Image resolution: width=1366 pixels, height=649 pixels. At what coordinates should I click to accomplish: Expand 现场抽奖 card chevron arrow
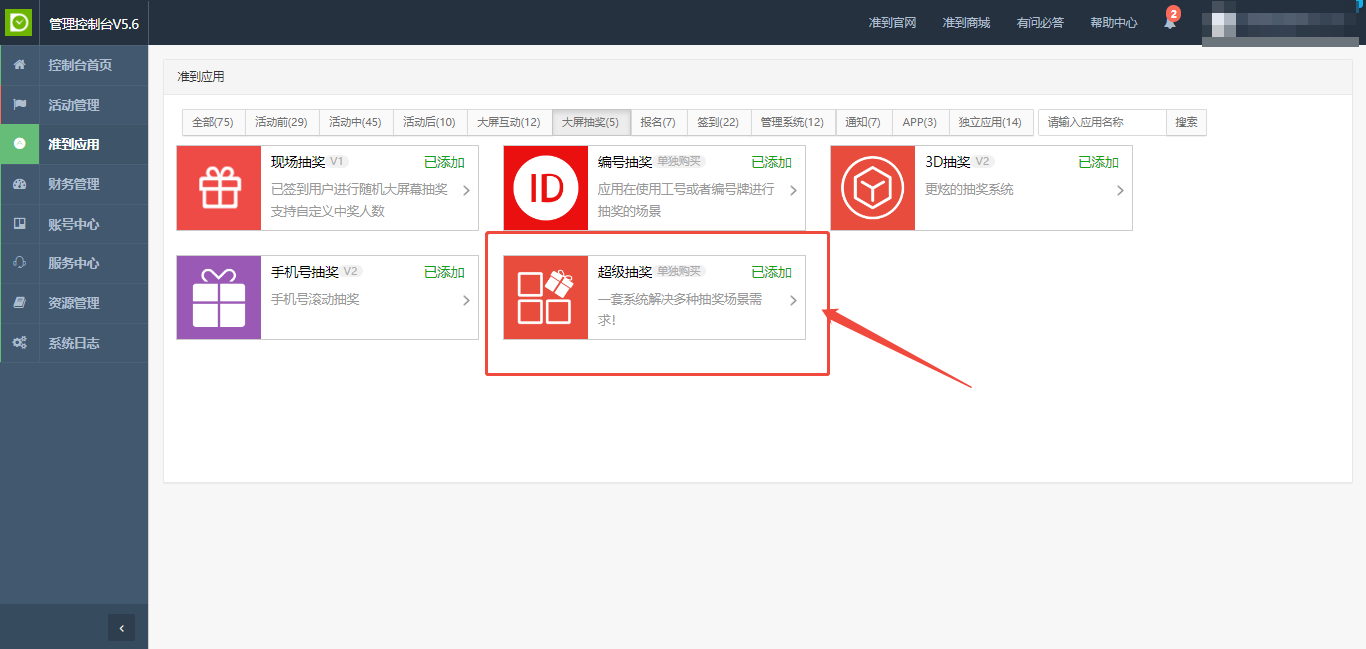coord(466,191)
